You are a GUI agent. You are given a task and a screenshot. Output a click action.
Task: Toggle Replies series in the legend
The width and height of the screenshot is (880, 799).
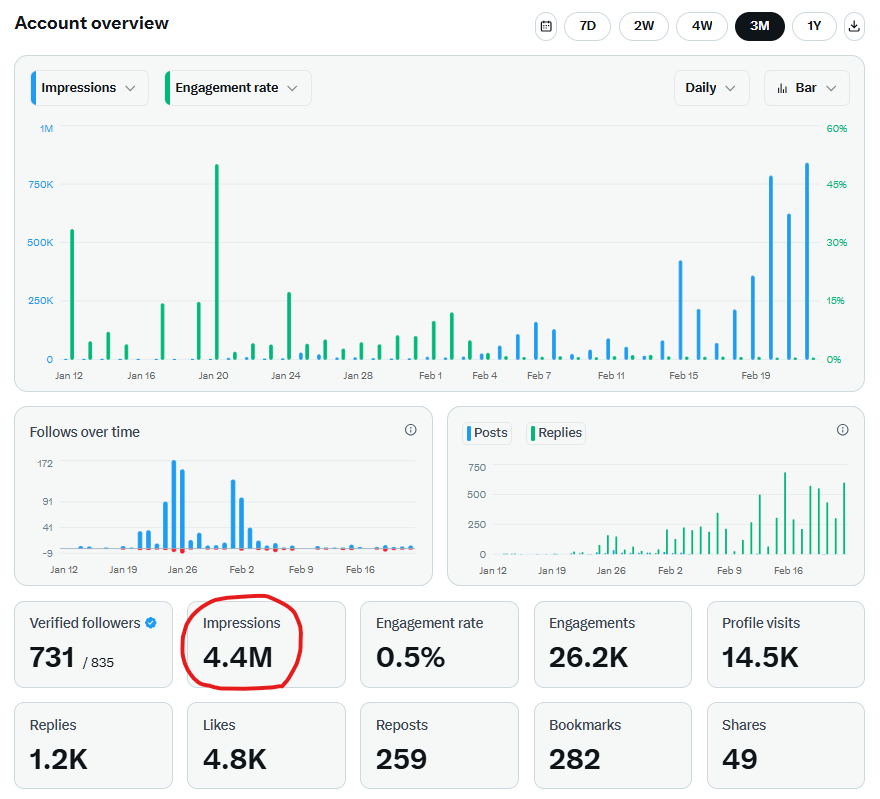pos(556,433)
